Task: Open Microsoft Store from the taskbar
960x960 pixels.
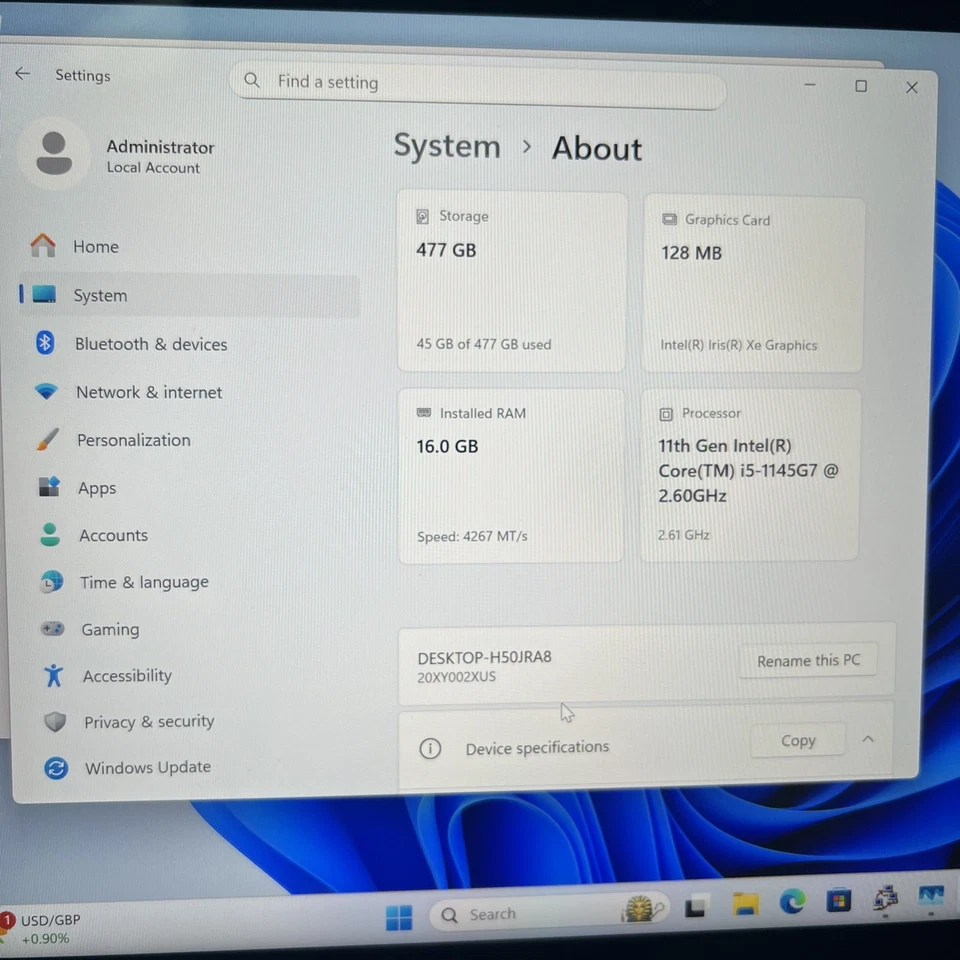Action: tap(838, 902)
